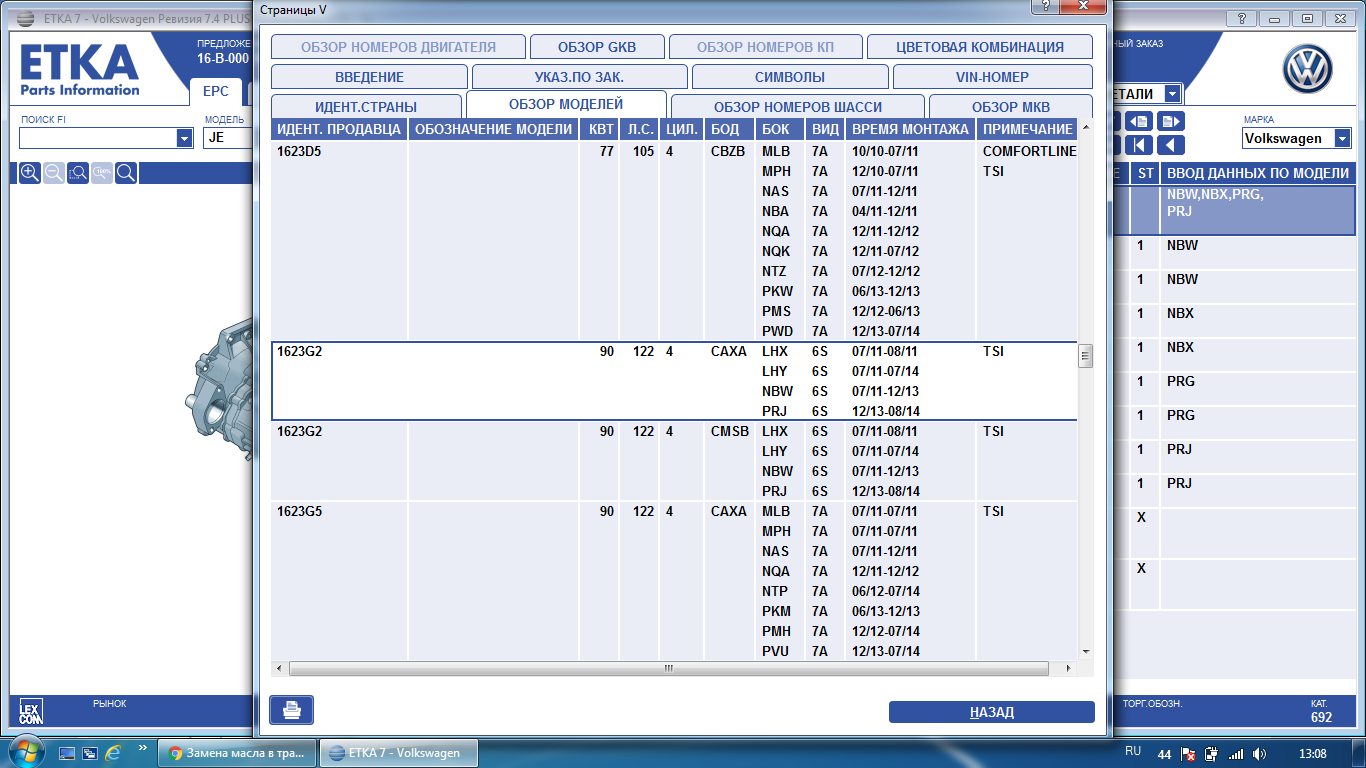Image resolution: width=1366 pixels, height=768 pixels.
Task: Select row 1623D5 in the models table
Action: pos(675,241)
